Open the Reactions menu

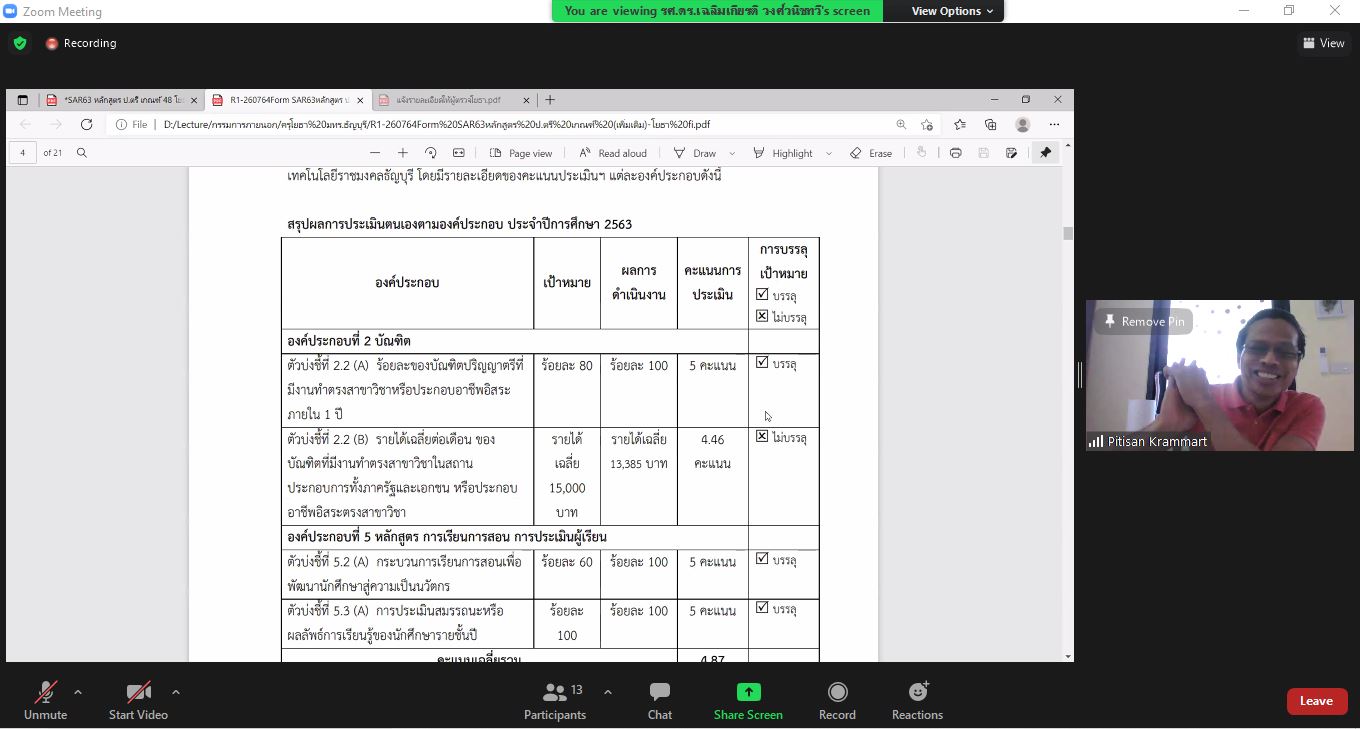pos(917,701)
